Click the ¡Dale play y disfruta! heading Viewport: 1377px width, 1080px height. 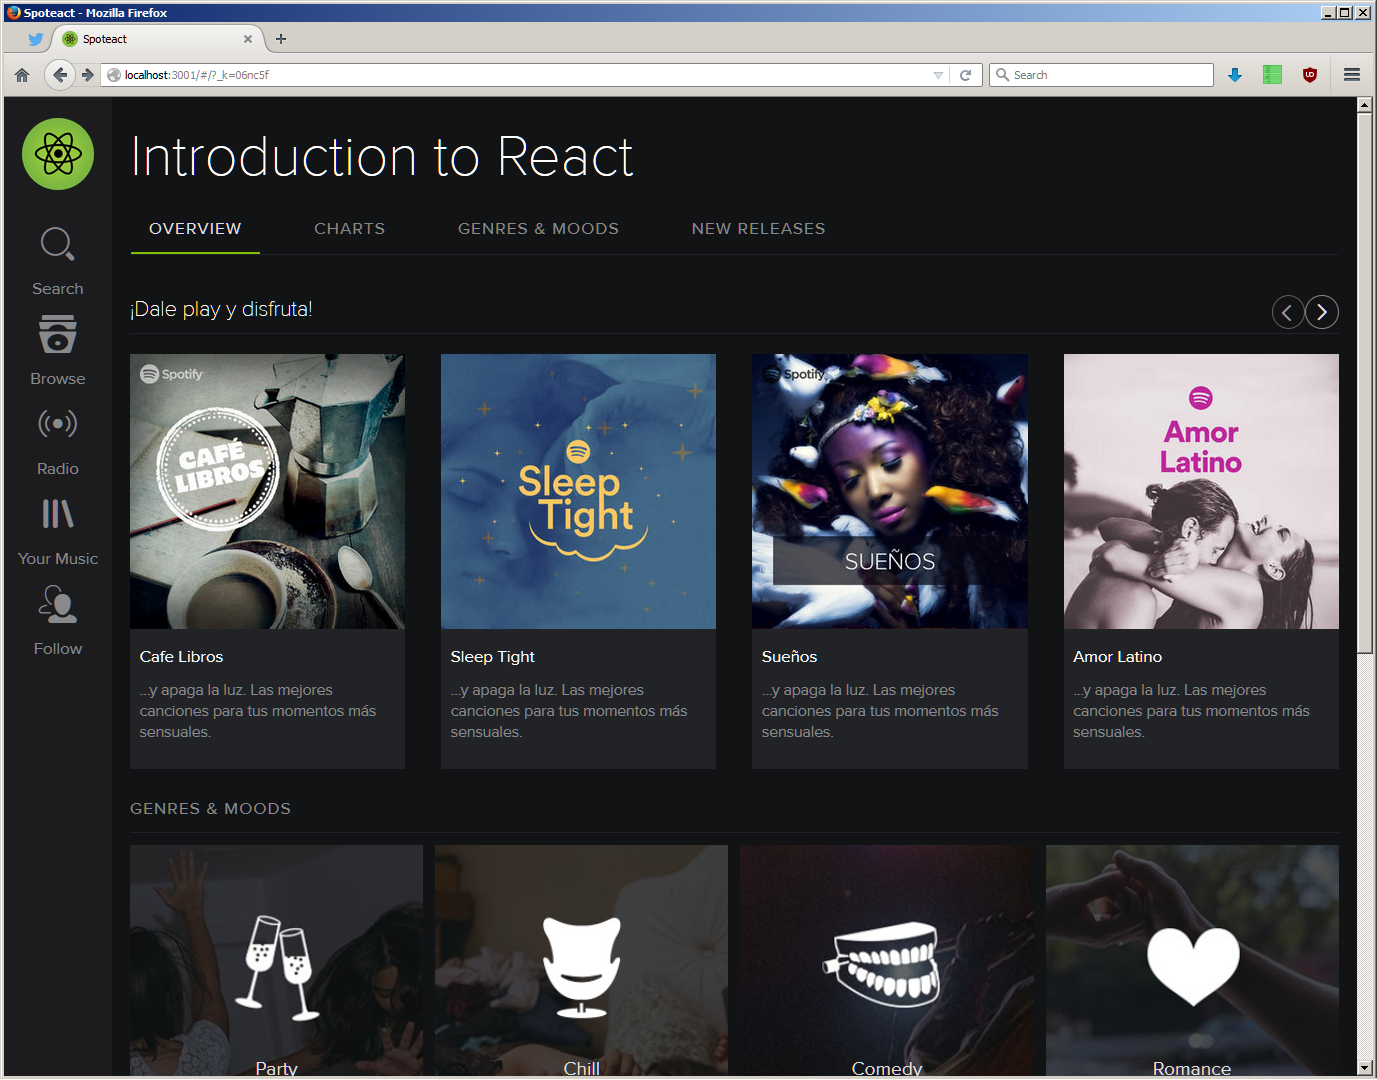click(221, 309)
